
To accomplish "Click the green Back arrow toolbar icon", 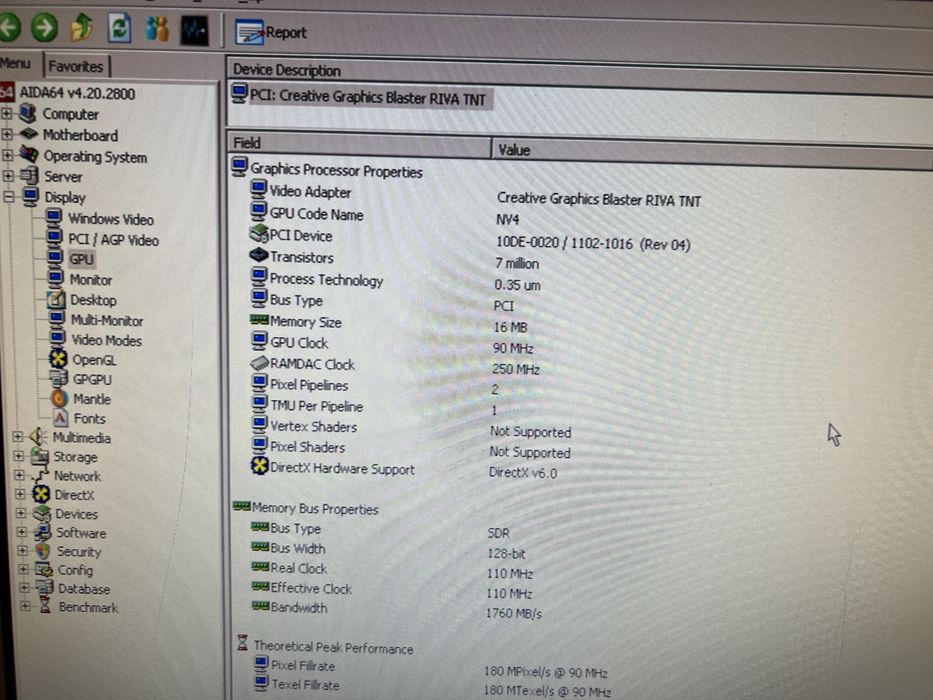I will (9, 27).
